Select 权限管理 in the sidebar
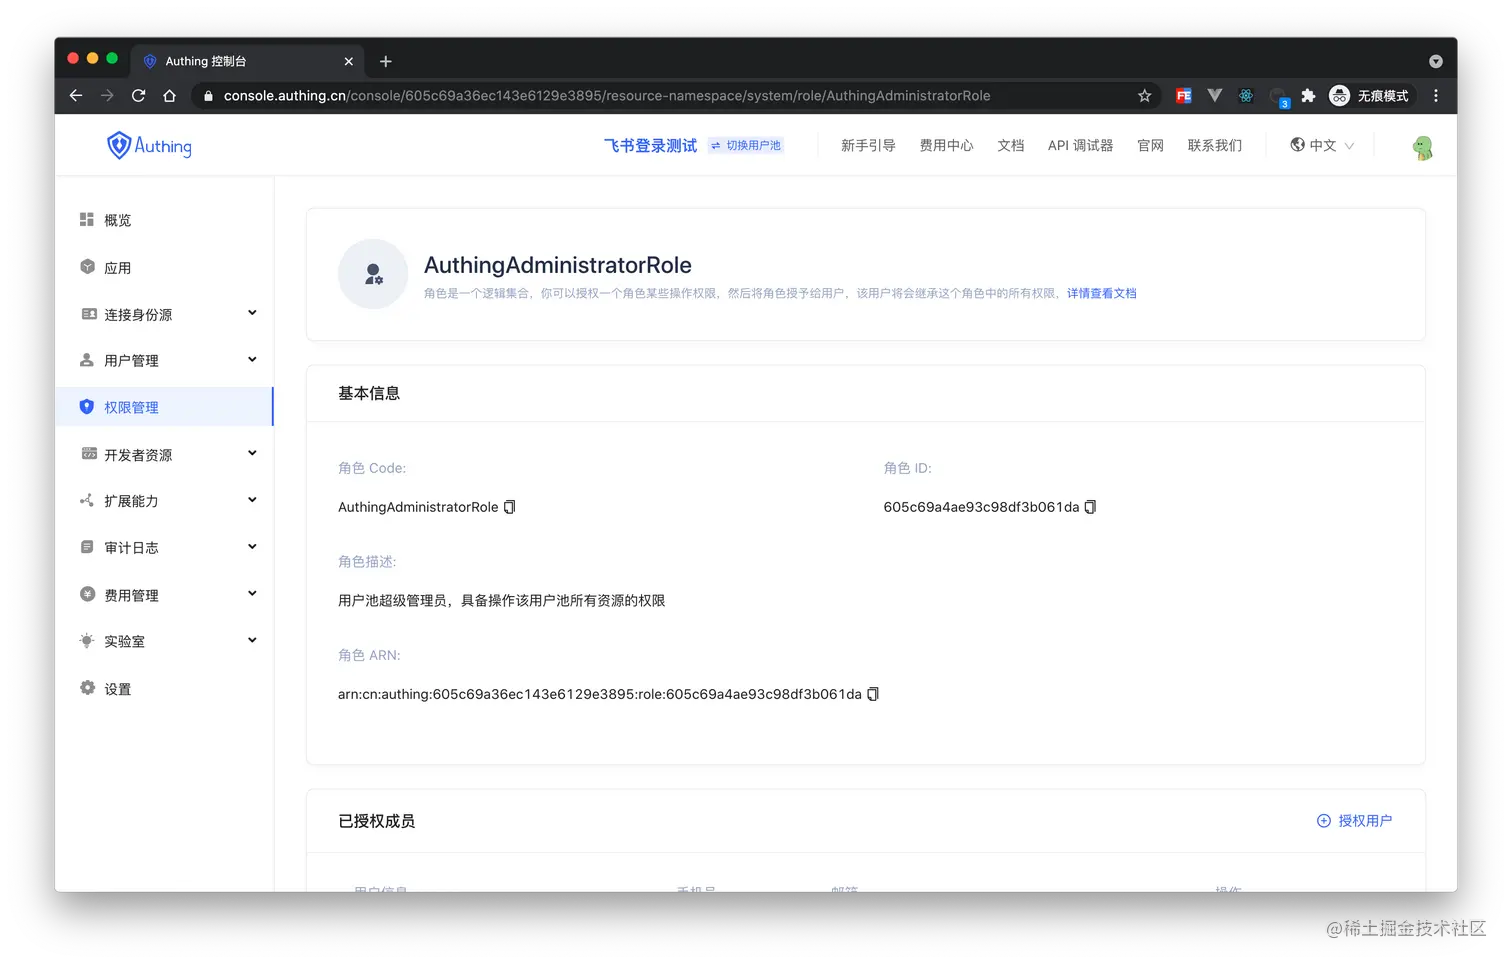 click(164, 407)
